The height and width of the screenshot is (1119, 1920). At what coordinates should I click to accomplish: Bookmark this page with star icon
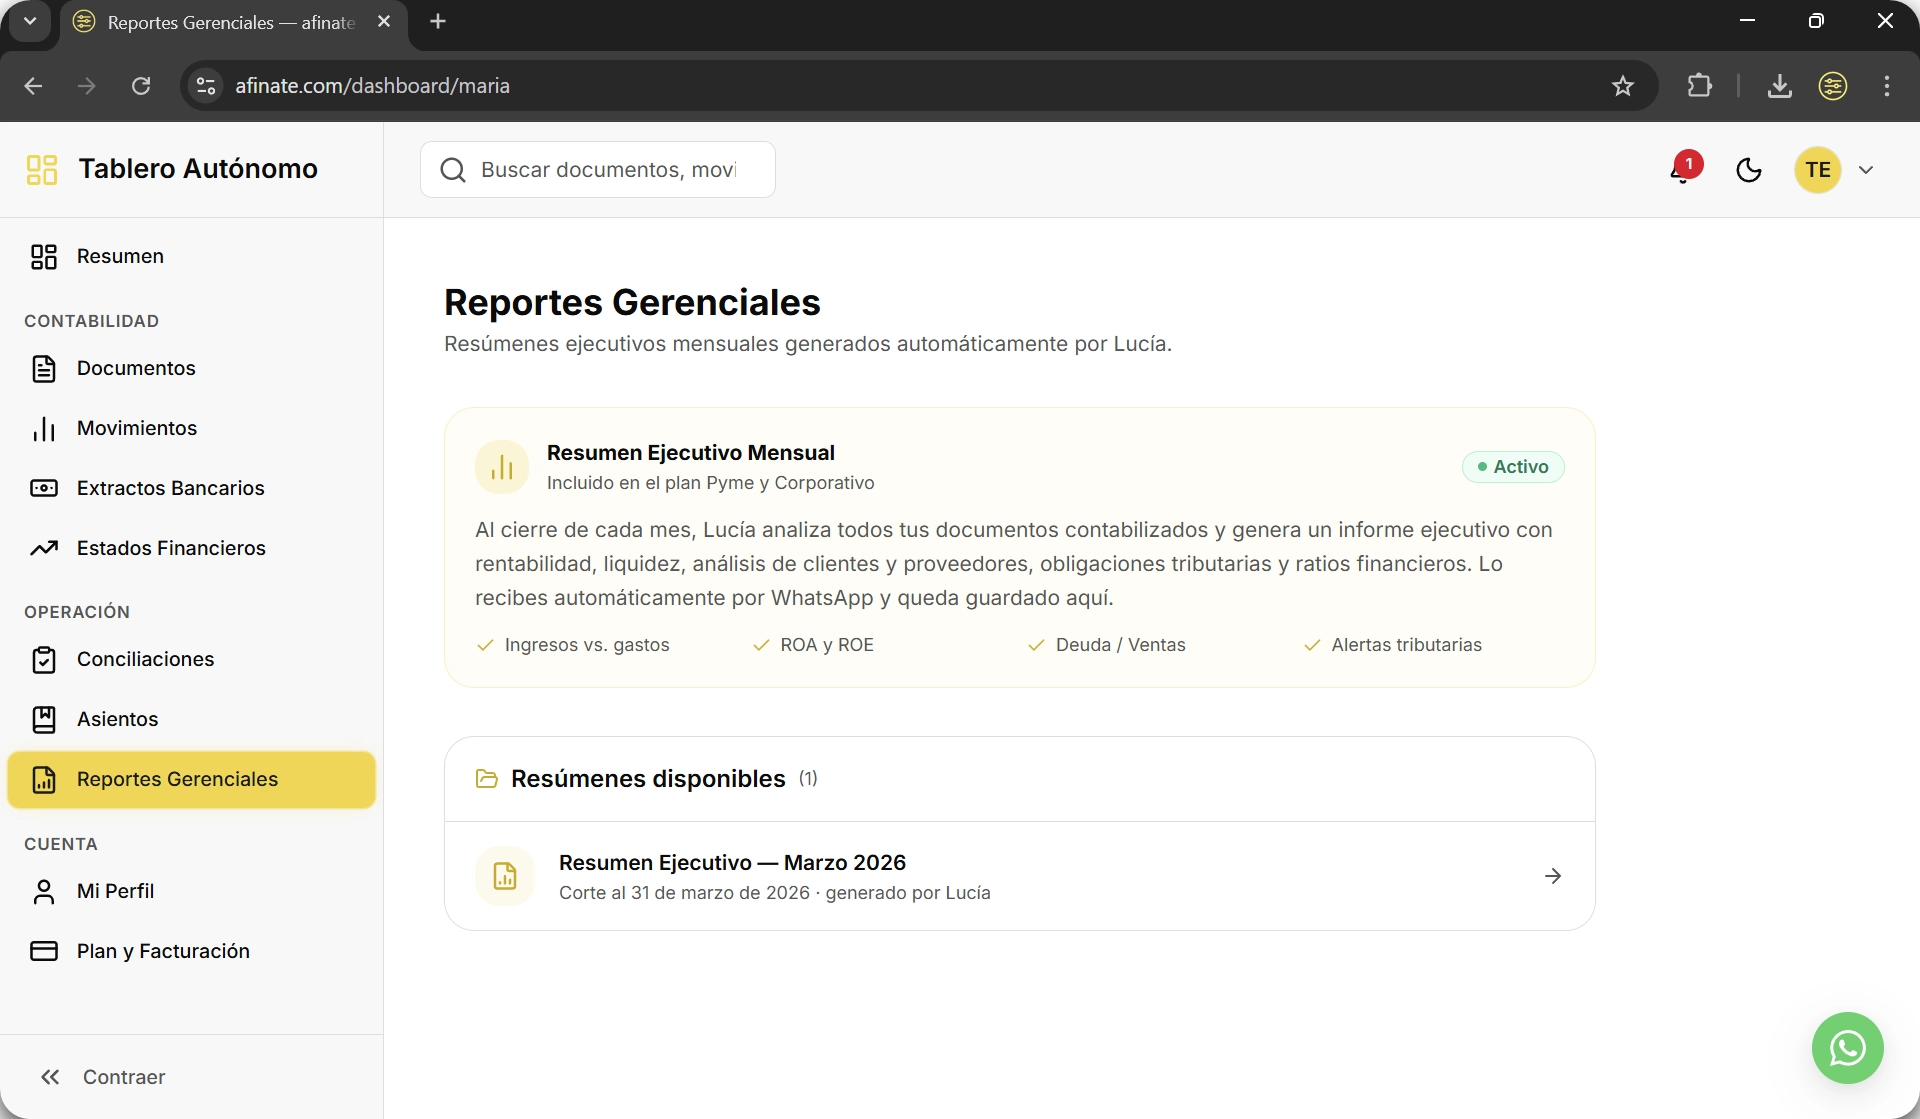[1623, 86]
